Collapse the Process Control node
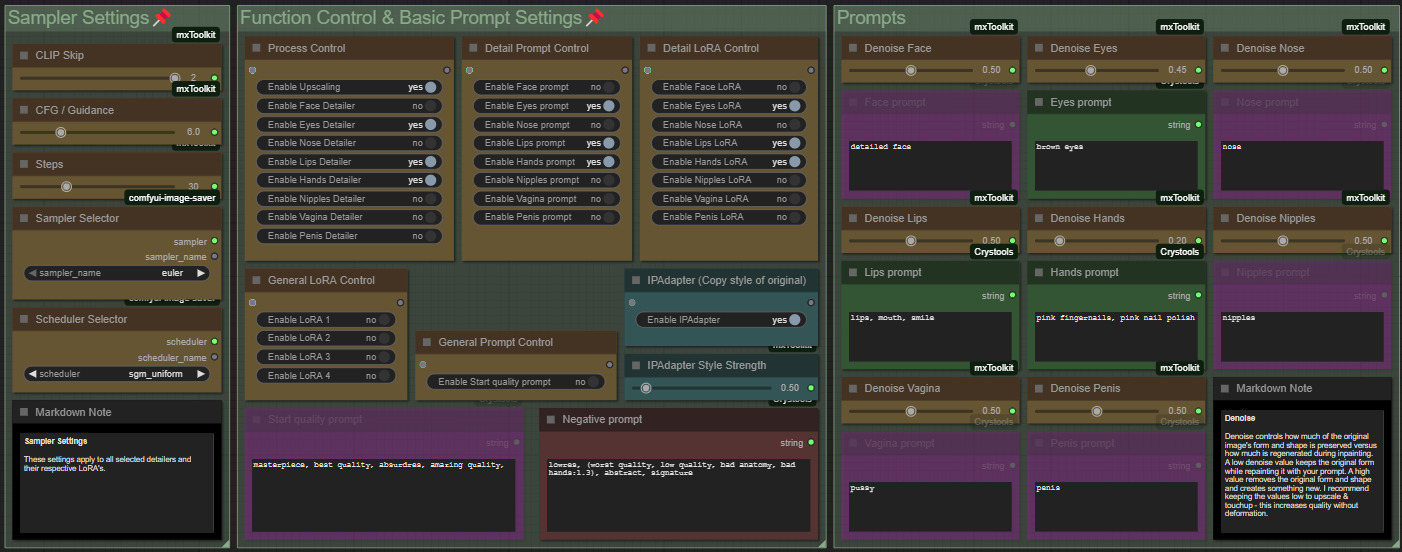This screenshot has width=1402, height=552. [256, 48]
